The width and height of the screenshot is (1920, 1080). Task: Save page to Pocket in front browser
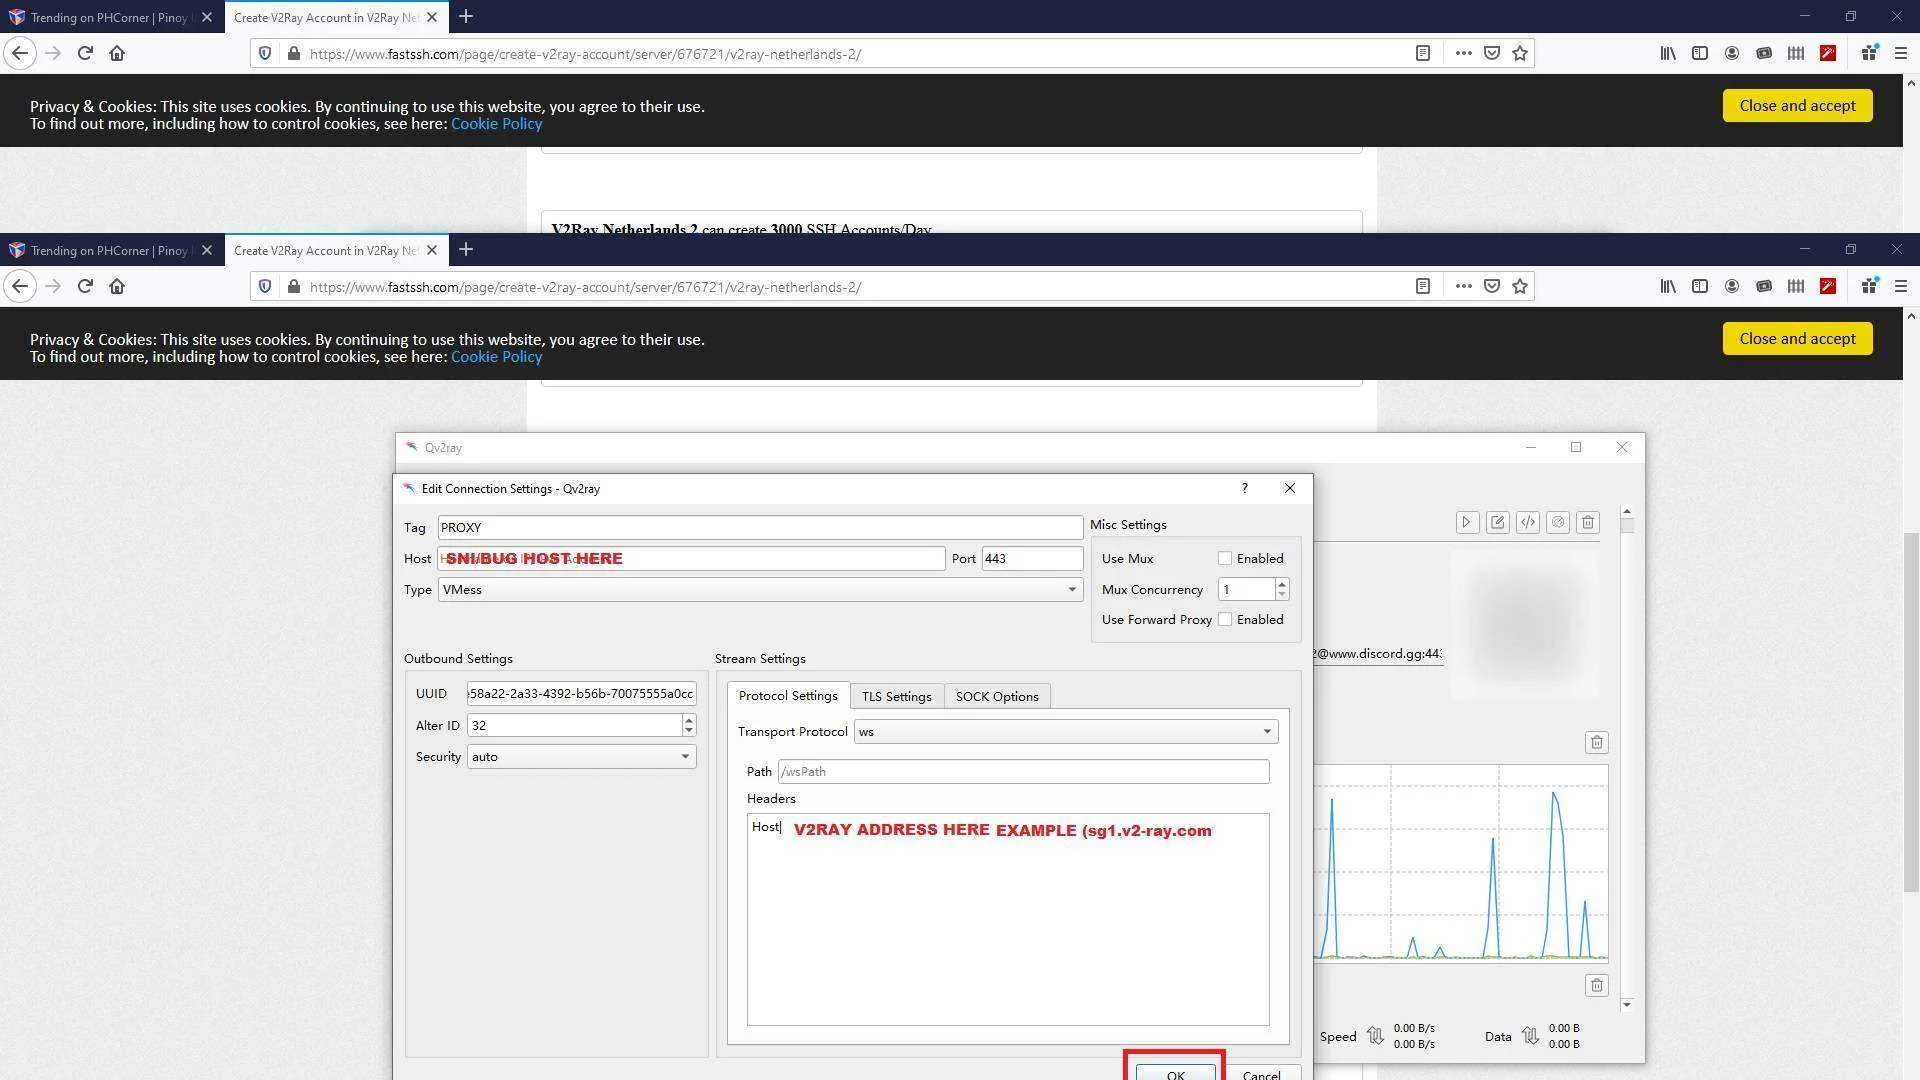tap(1492, 287)
